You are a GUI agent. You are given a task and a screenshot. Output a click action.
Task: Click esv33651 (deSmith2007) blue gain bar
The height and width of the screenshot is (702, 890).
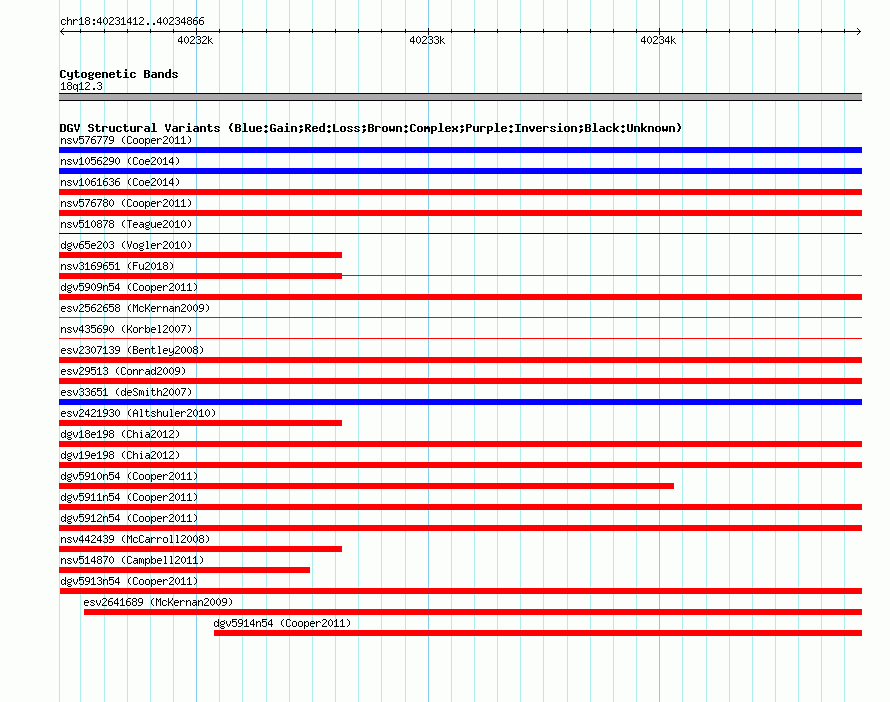point(460,402)
